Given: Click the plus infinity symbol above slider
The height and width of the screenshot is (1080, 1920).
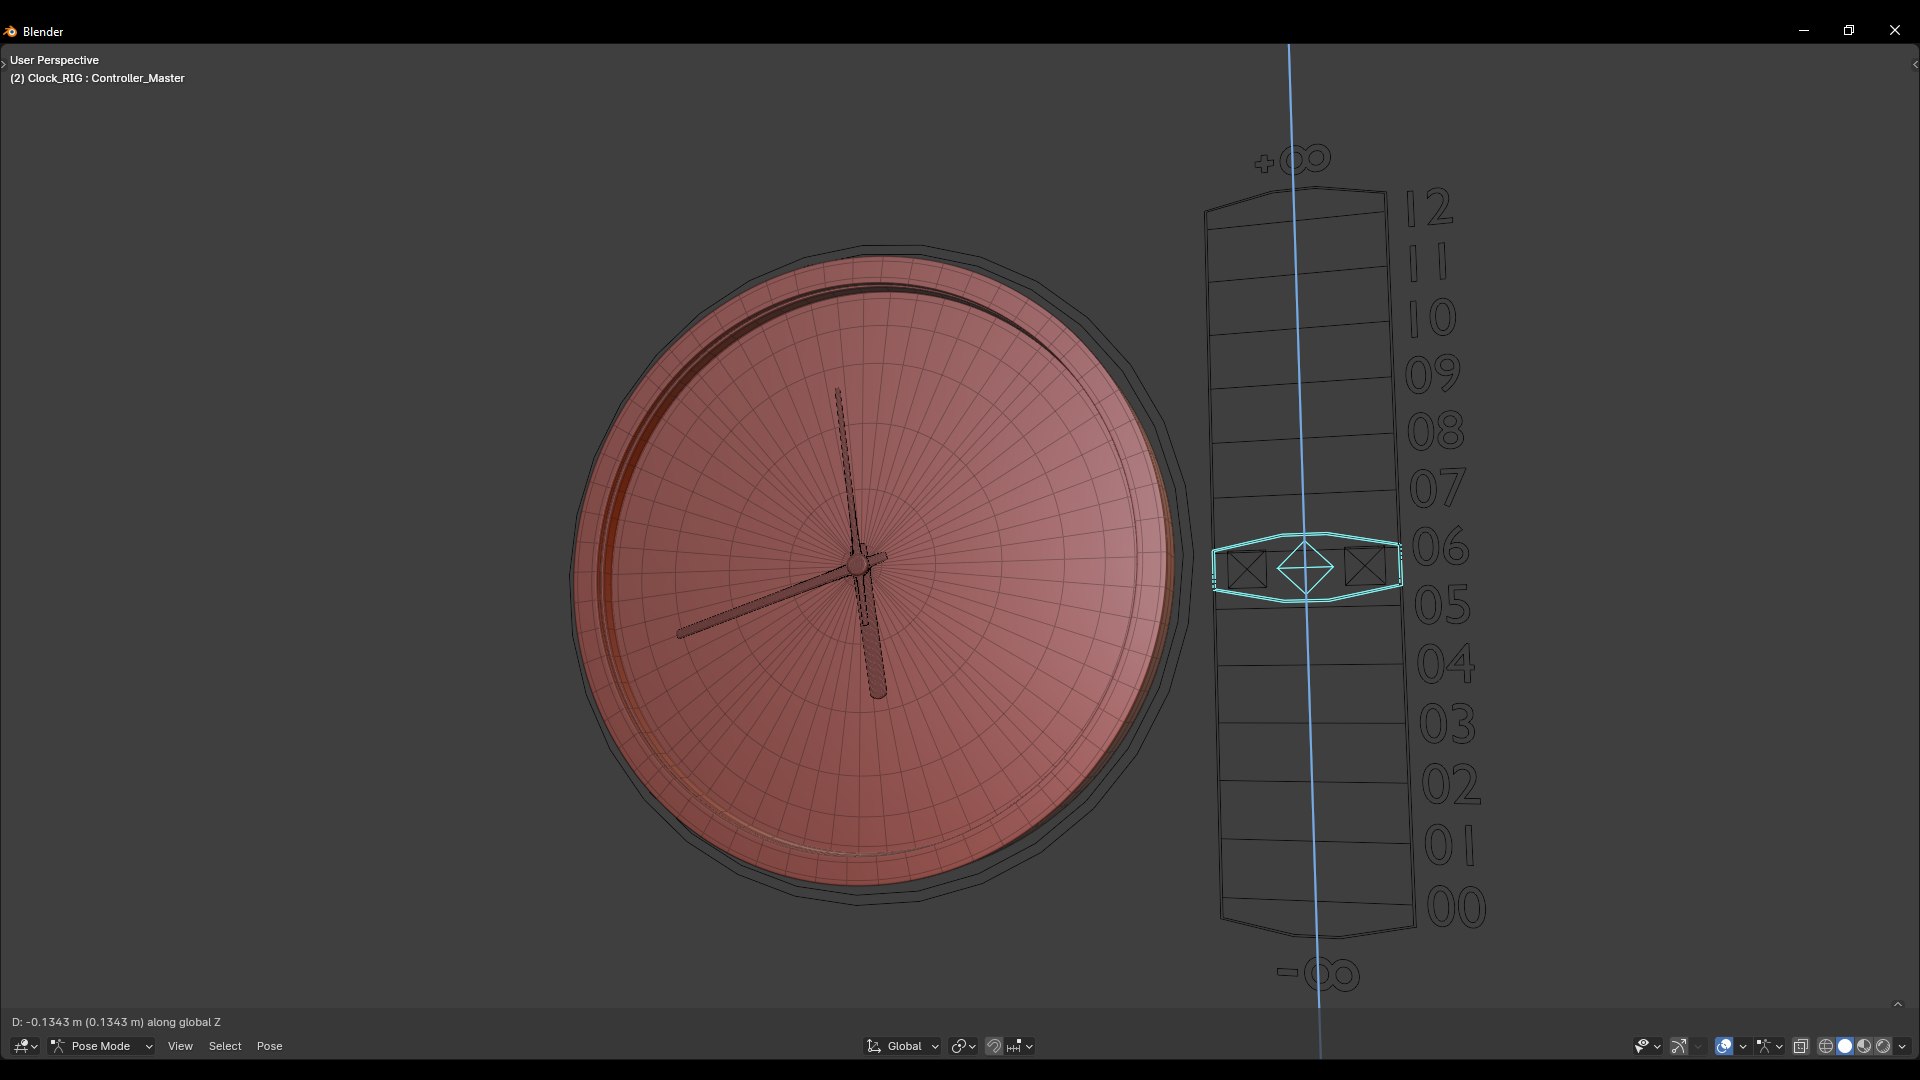Looking at the screenshot, I should [x=1293, y=159].
